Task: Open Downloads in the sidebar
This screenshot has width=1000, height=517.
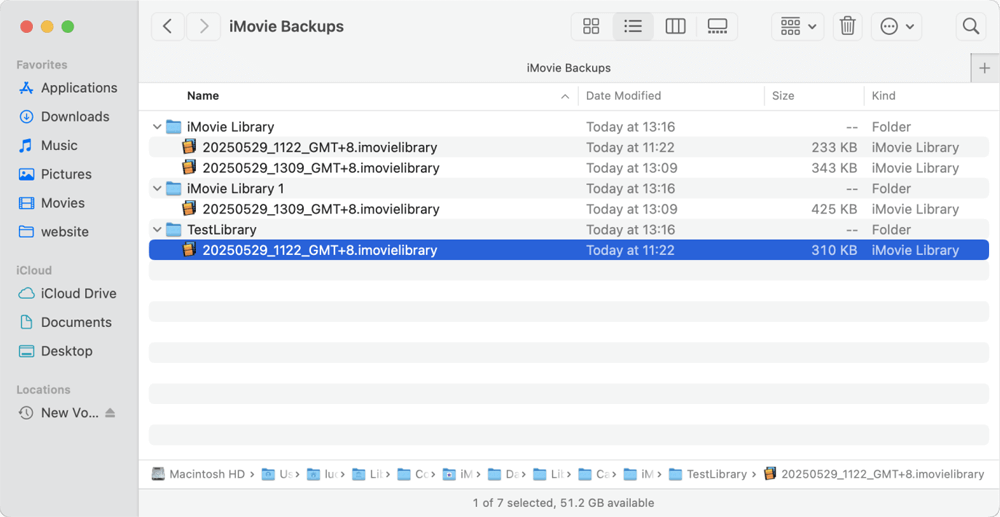Action: [75, 117]
